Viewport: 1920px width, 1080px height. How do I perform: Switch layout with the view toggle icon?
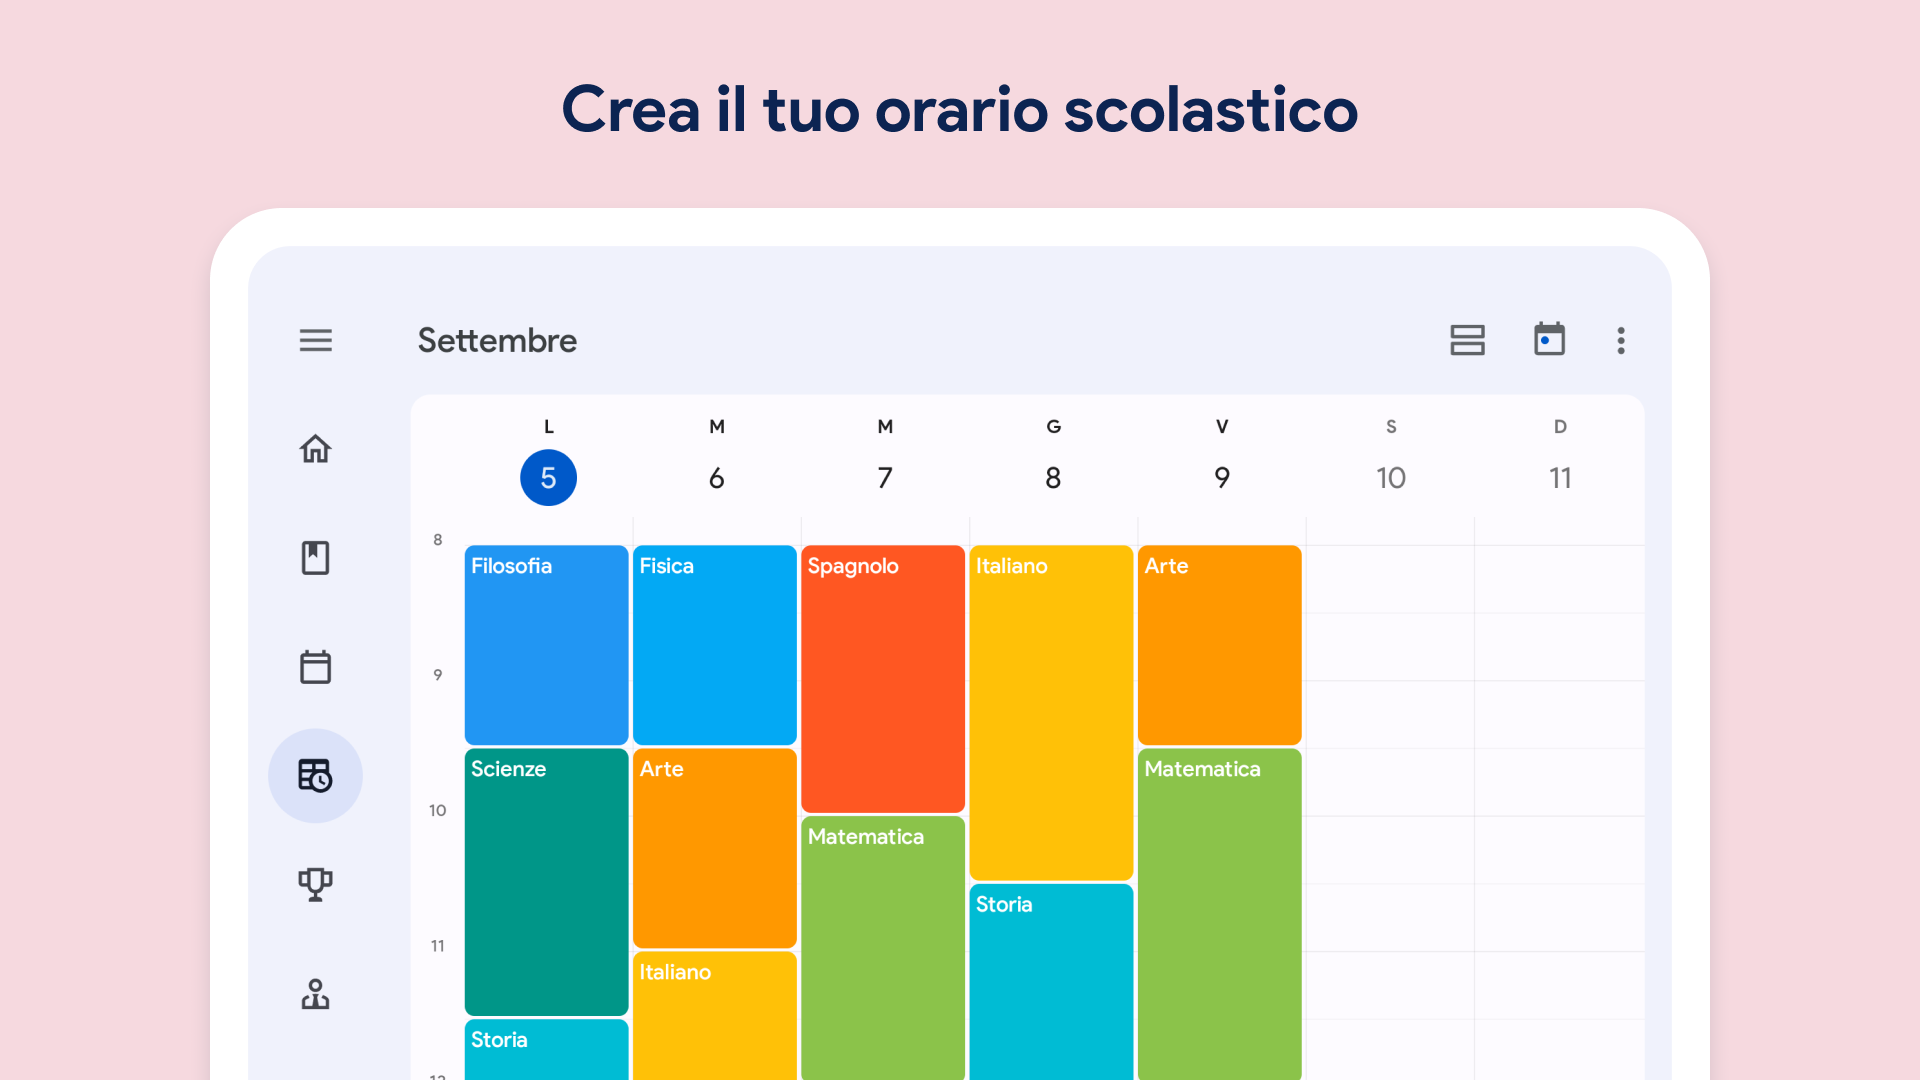point(1467,340)
